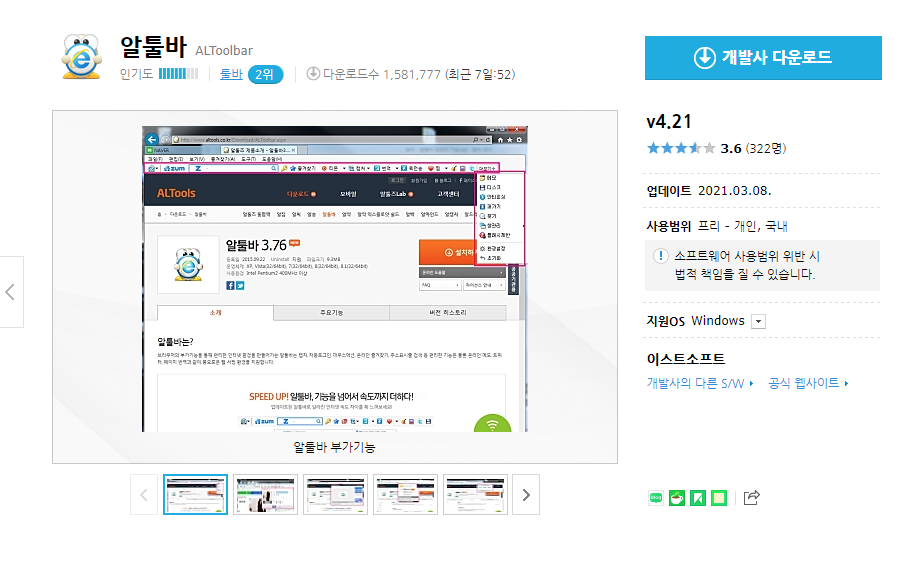Go to previous screenshot using left side arrow
This screenshot has width=909, height=565.
(x=11, y=291)
